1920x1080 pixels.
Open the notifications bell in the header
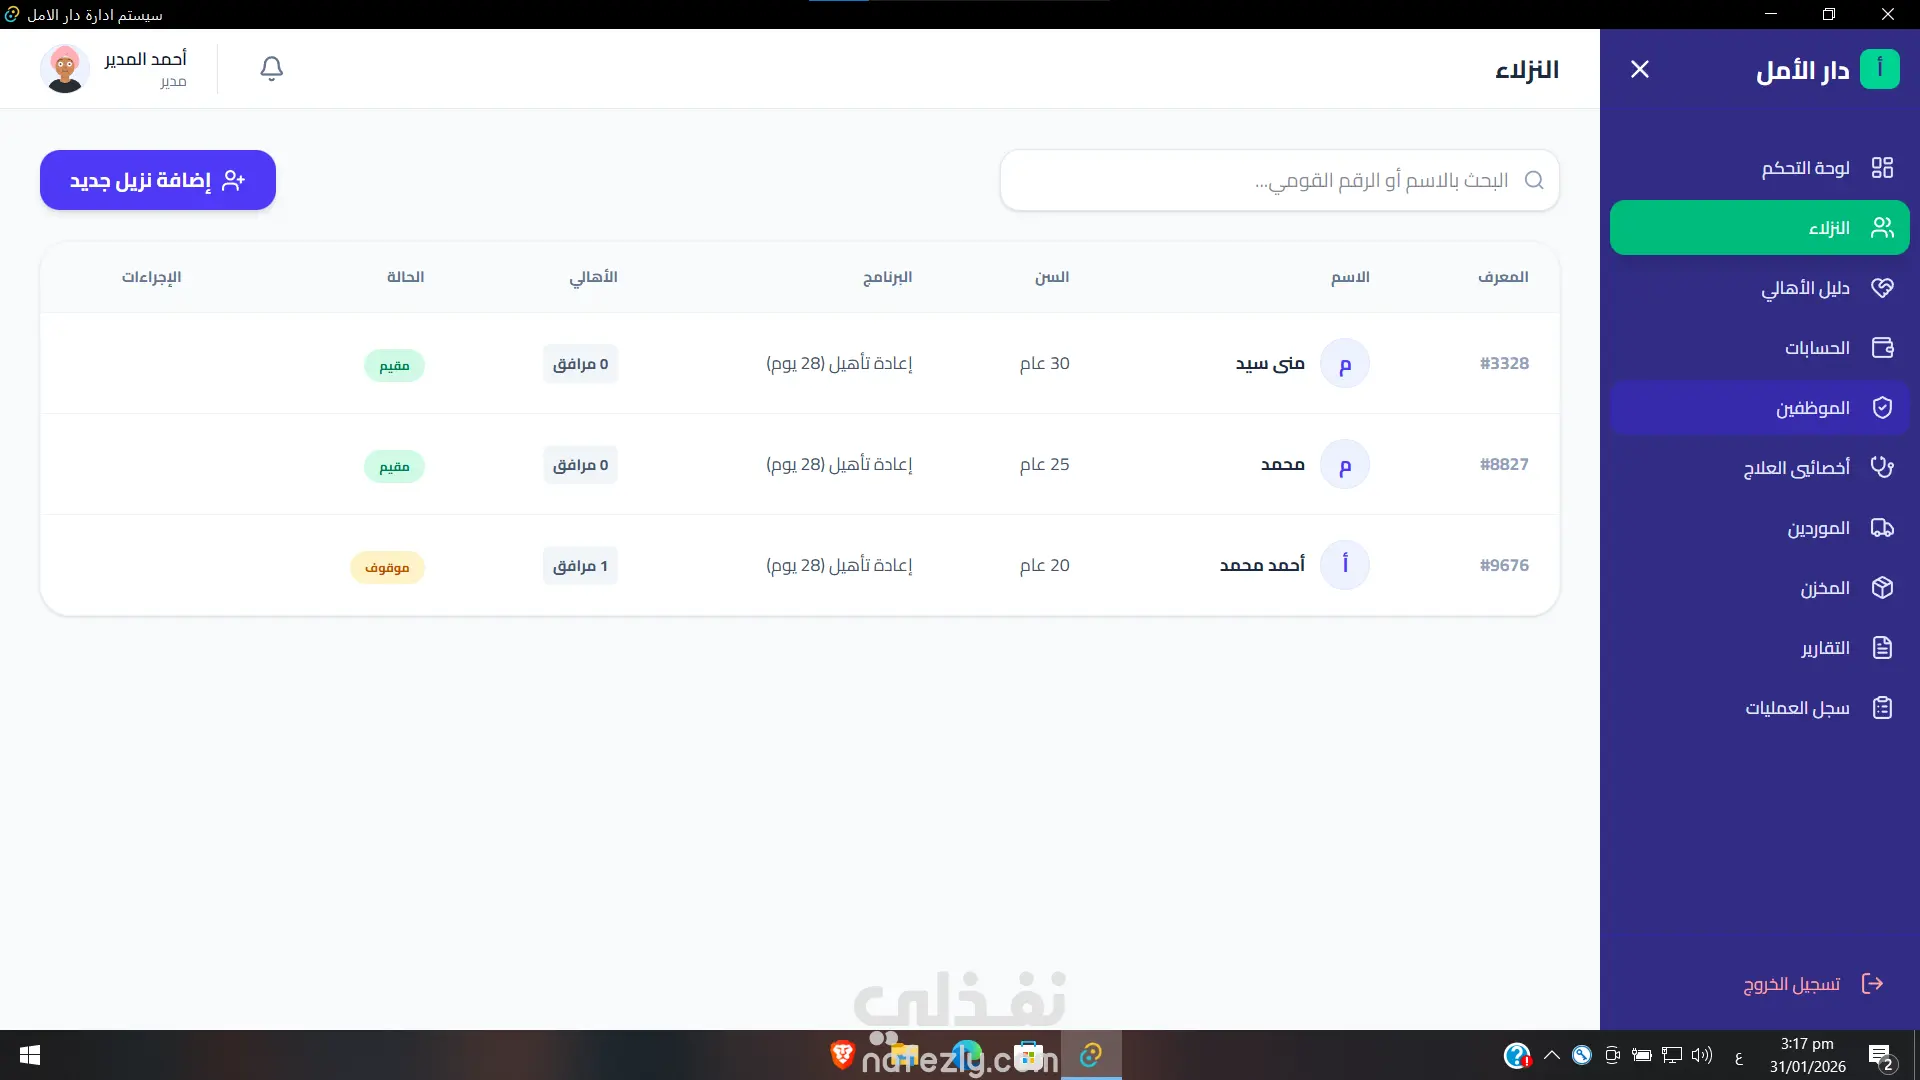(272, 69)
